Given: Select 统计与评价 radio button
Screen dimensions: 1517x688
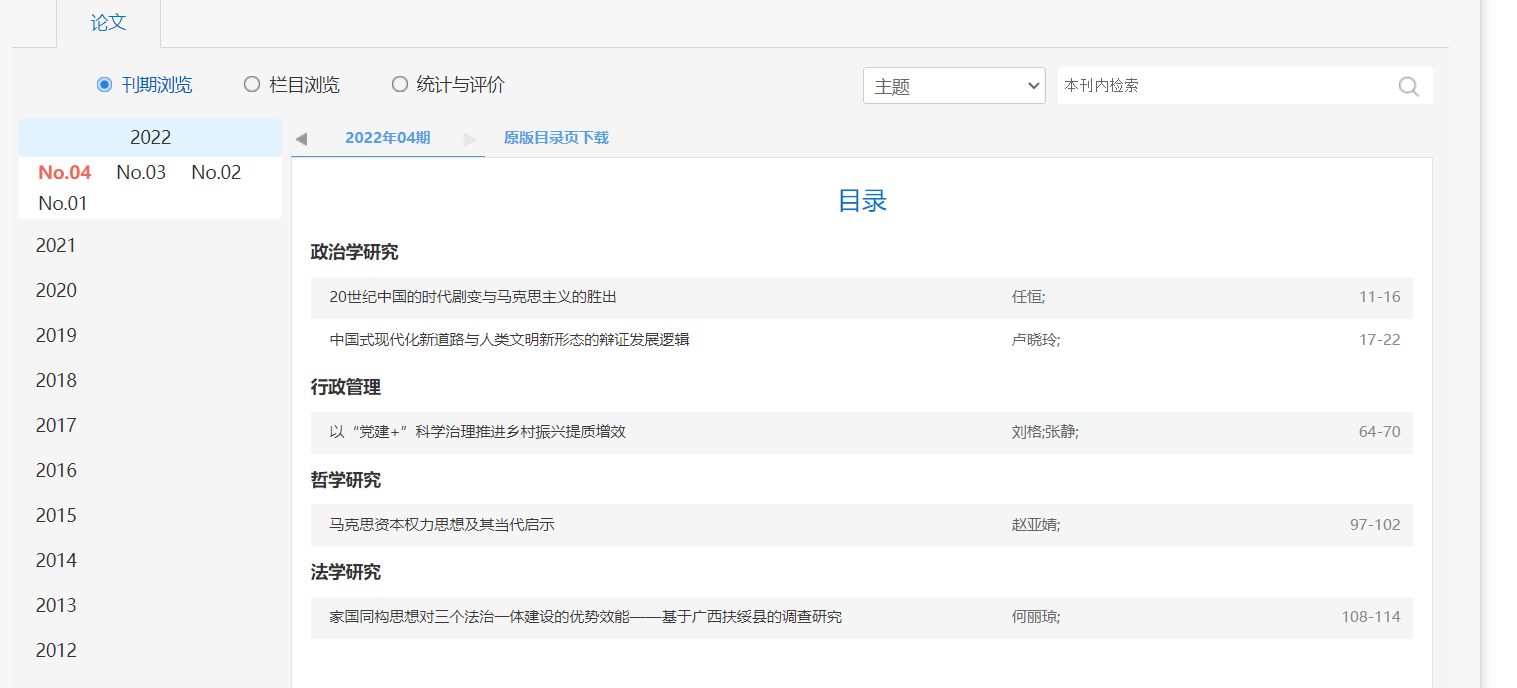Looking at the screenshot, I should click(400, 85).
